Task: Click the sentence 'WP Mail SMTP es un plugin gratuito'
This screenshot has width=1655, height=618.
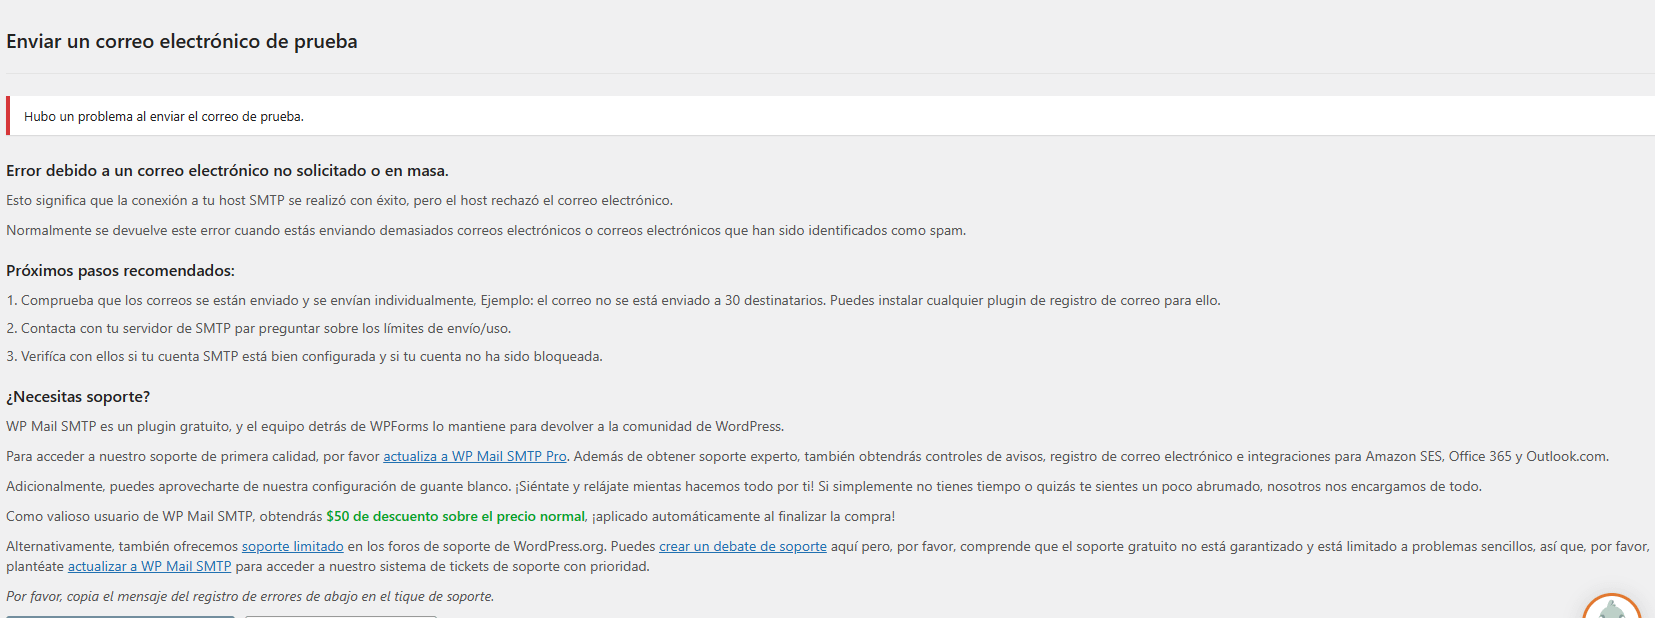Action: [395, 426]
